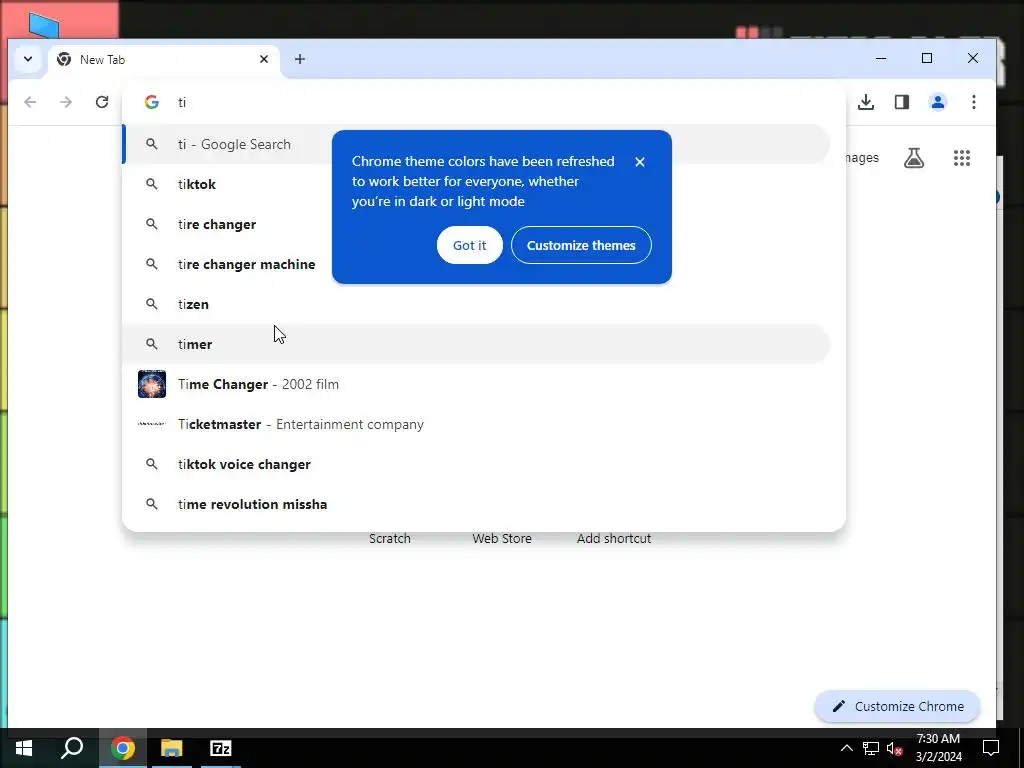This screenshot has height=768, width=1024.
Task: Open the notification center icon
Action: (x=991, y=748)
